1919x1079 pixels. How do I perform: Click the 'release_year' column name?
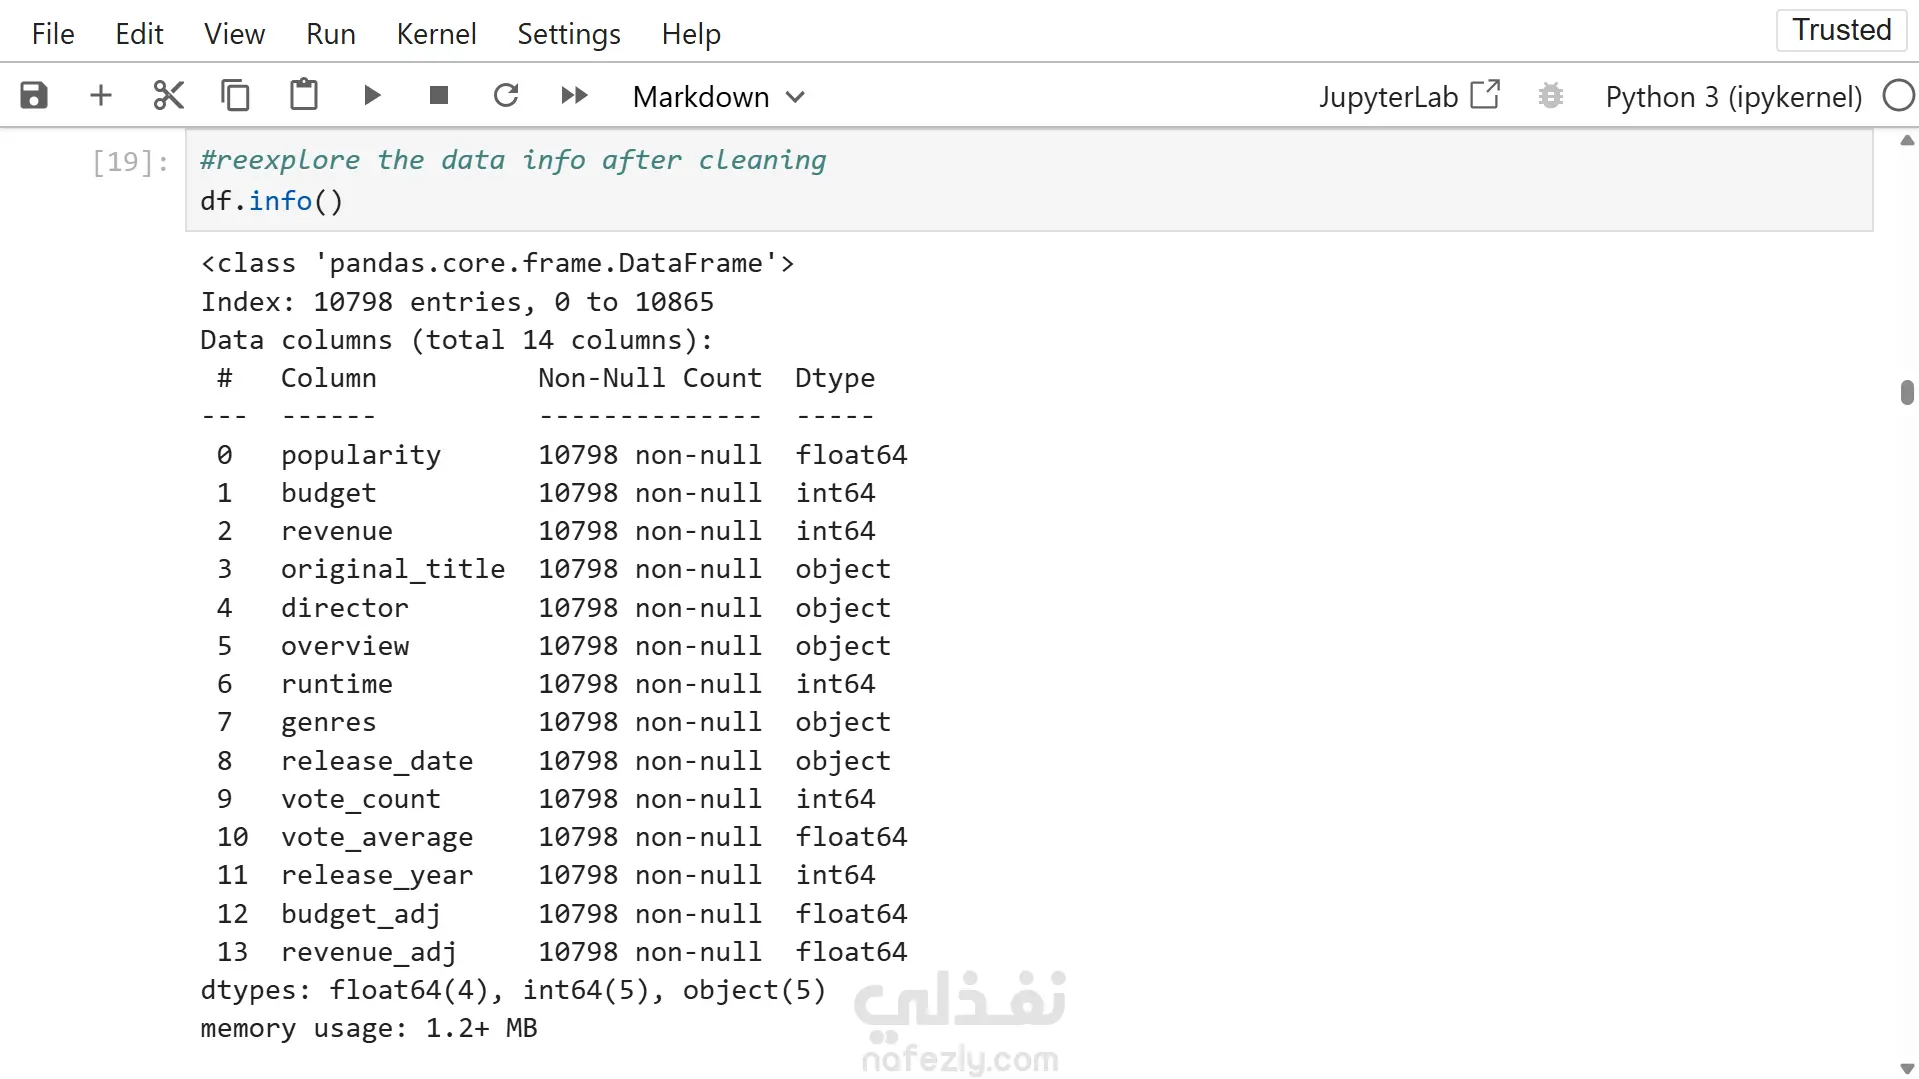coord(377,875)
